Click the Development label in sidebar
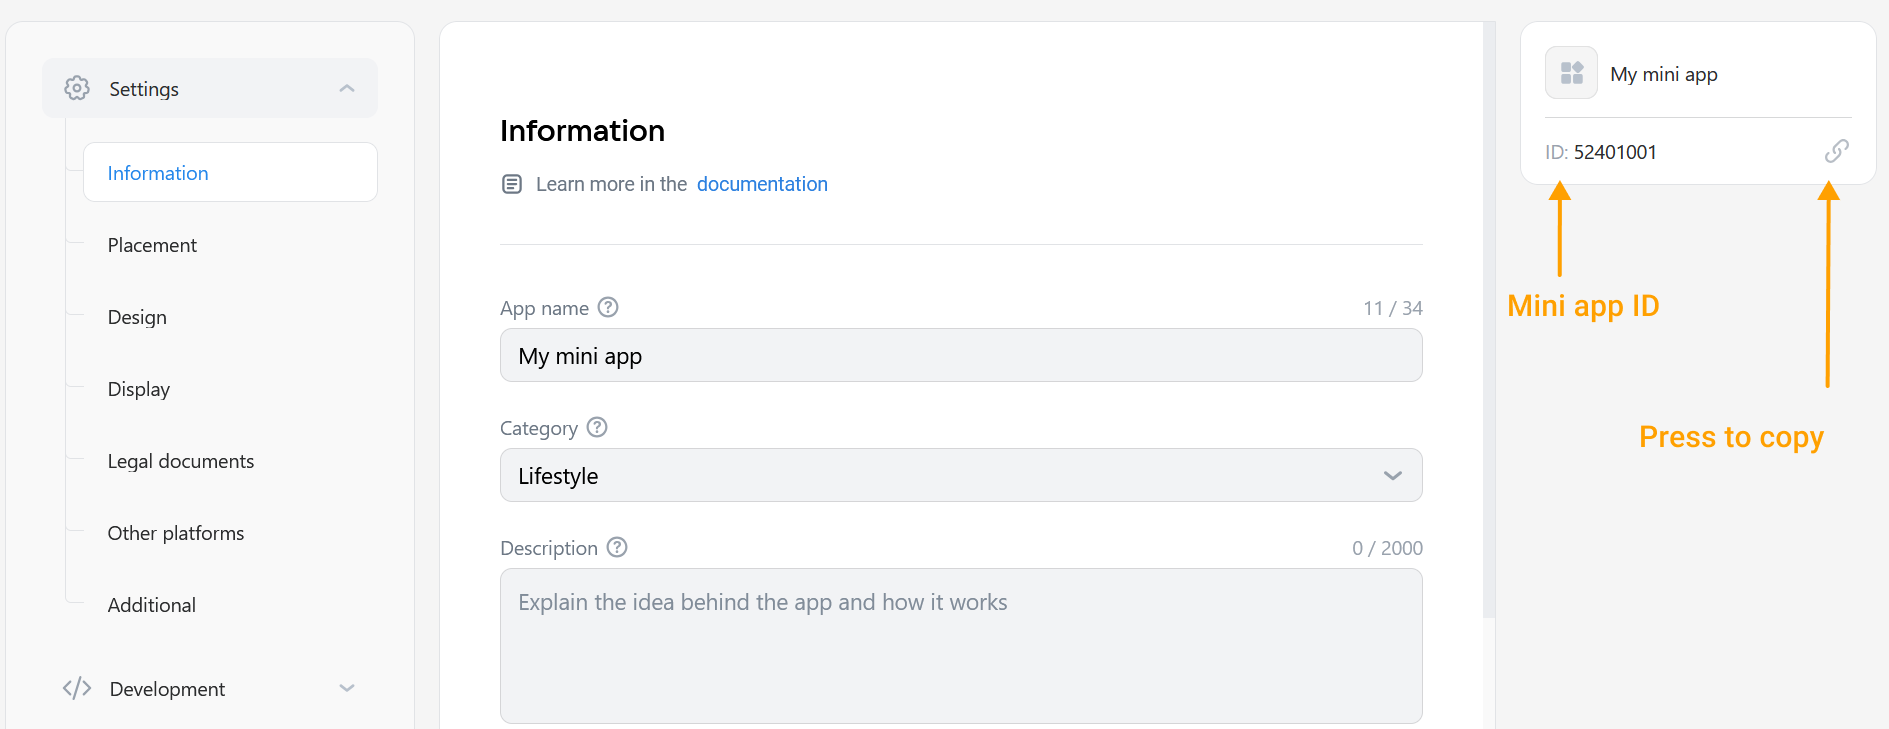This screenshot has height=729, width=1889. point(167,689)
